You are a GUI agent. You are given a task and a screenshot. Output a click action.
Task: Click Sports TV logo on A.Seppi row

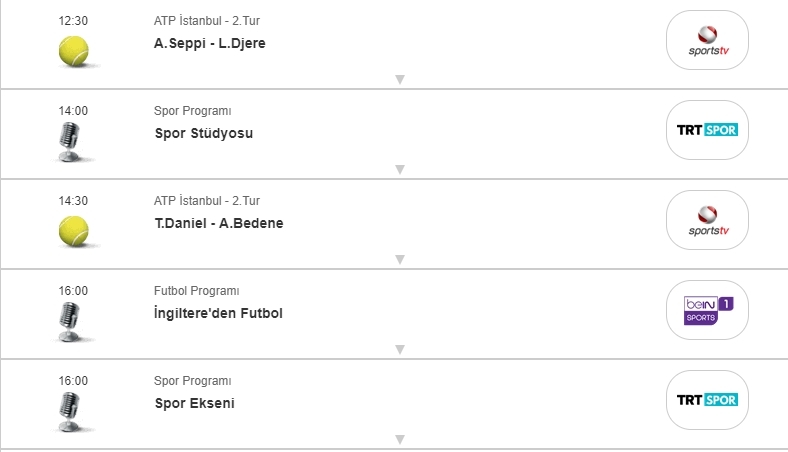[707, 40]
